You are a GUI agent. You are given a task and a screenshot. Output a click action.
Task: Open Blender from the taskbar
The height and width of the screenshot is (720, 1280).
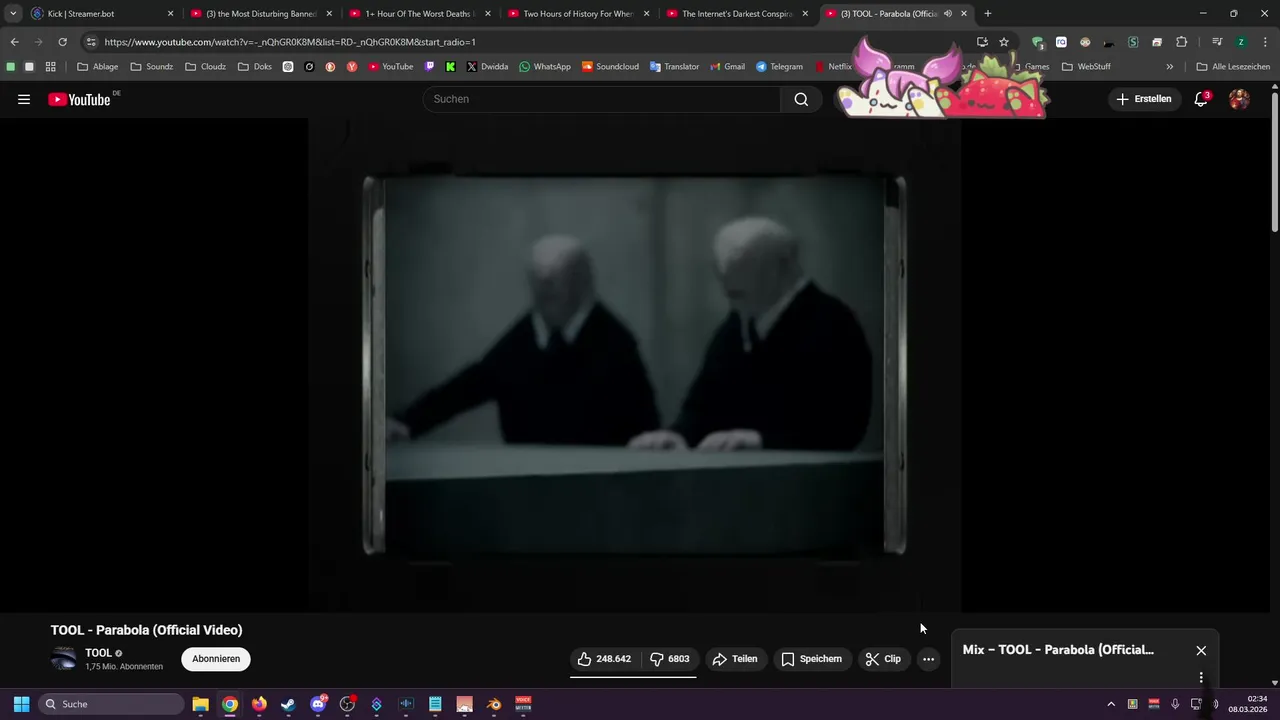[494, 704]
